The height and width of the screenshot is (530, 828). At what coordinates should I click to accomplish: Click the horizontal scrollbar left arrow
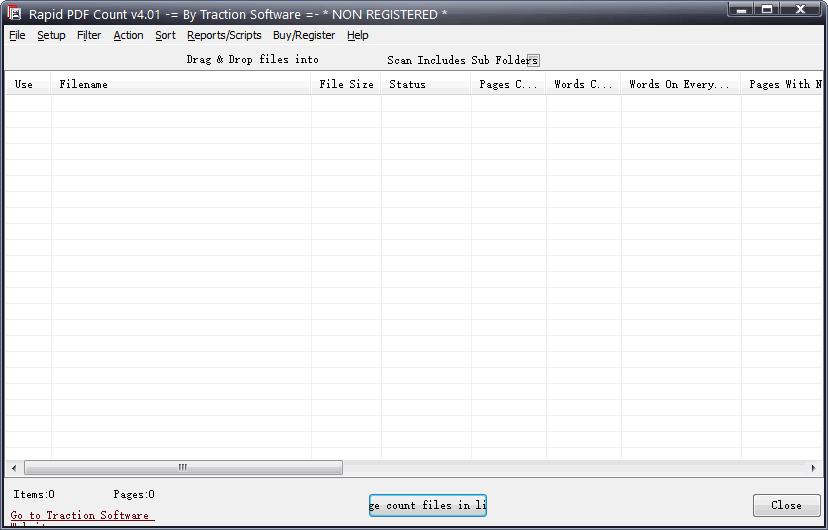click(14, 468)
